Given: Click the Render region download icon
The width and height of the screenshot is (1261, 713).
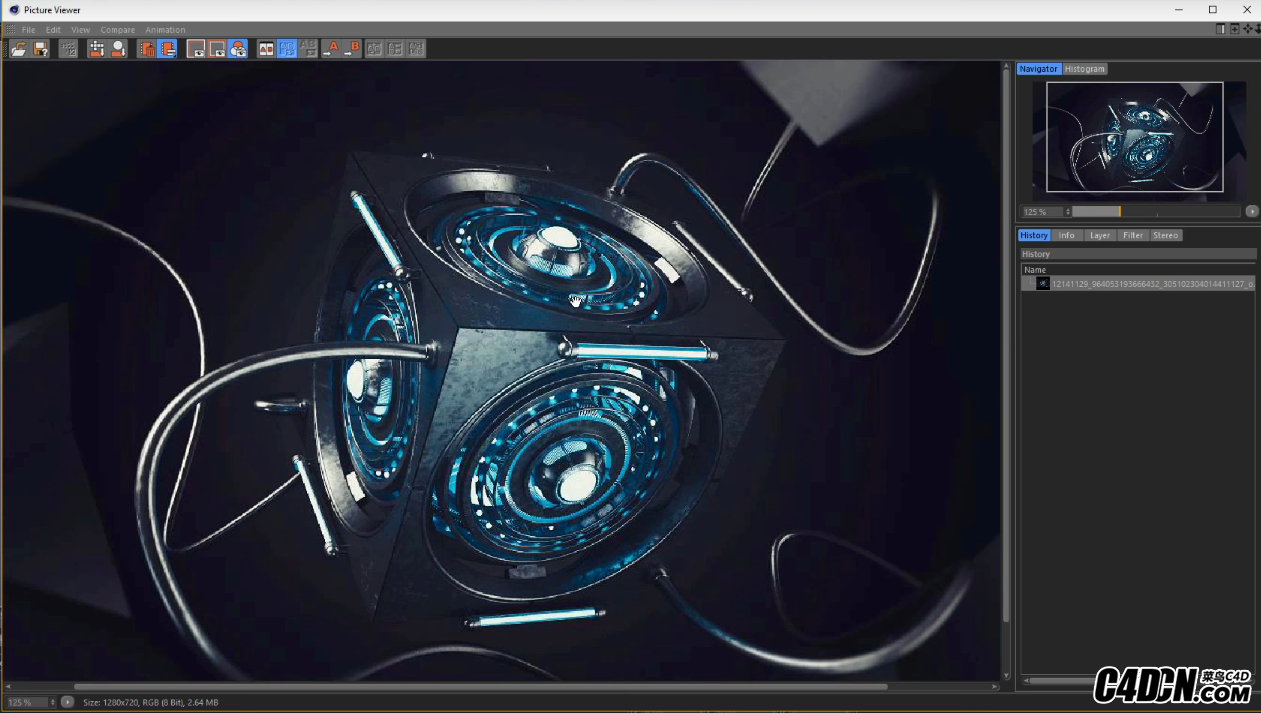Looking at the screenshot, I should click(96, 48).
